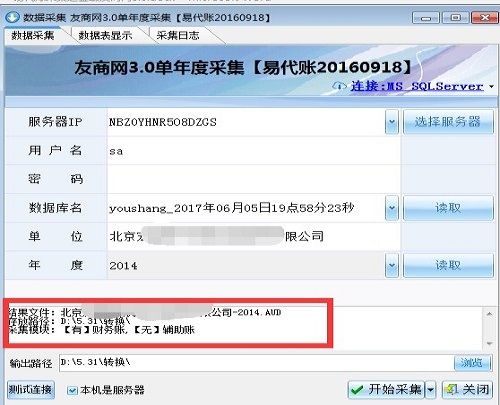
Task: Switch to the 采集日志 tab
Action: tap(178, 35)
